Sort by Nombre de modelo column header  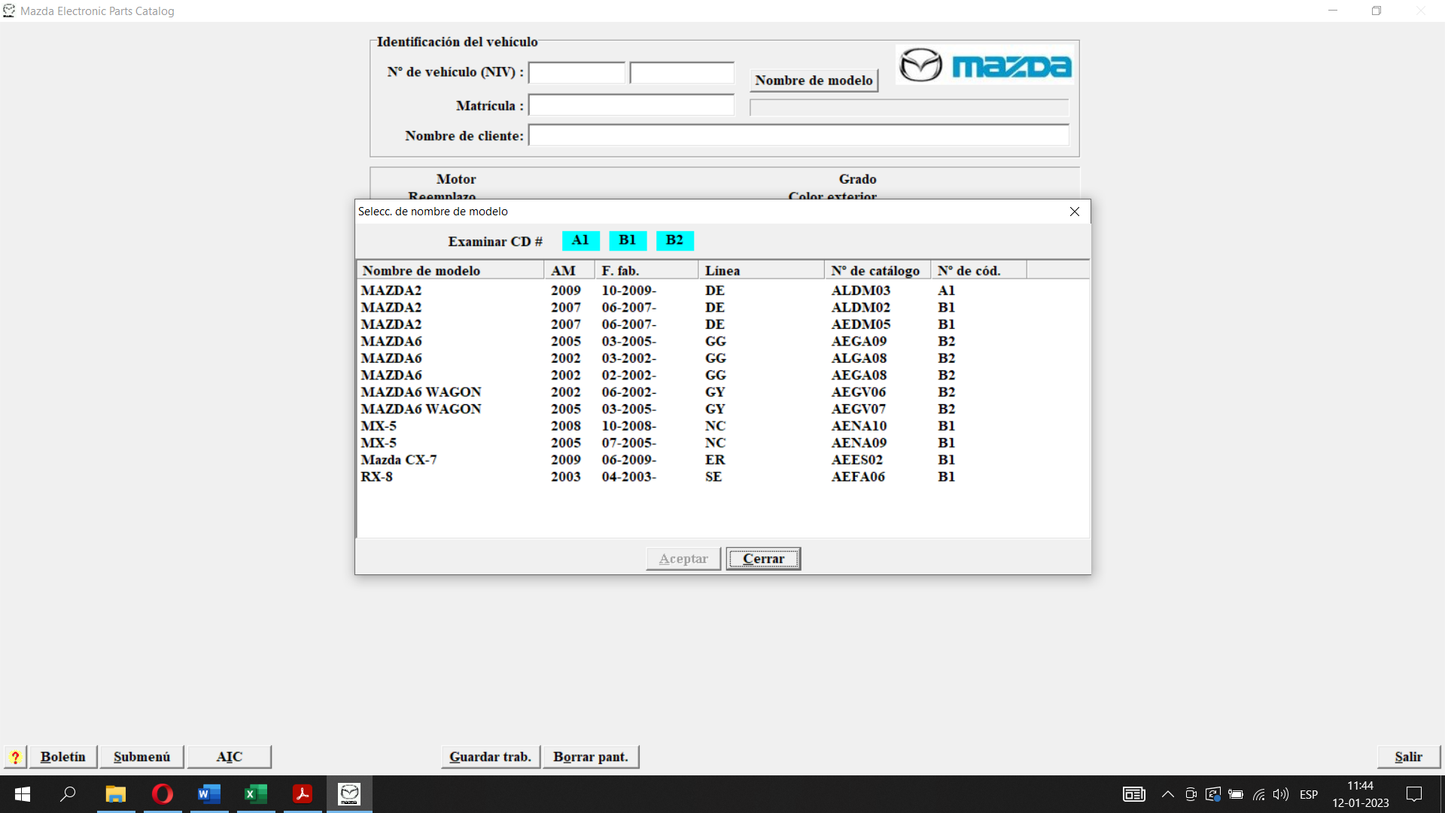451,271
